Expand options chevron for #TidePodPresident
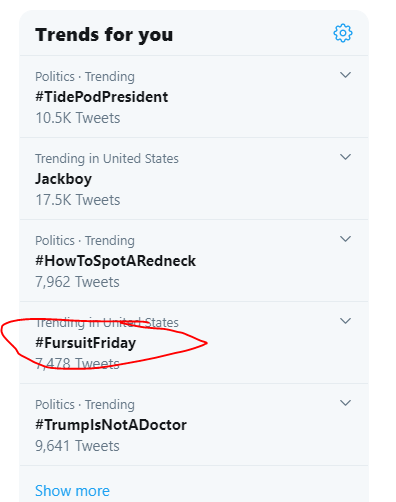The image size is (396, 502). coord(345,75)
